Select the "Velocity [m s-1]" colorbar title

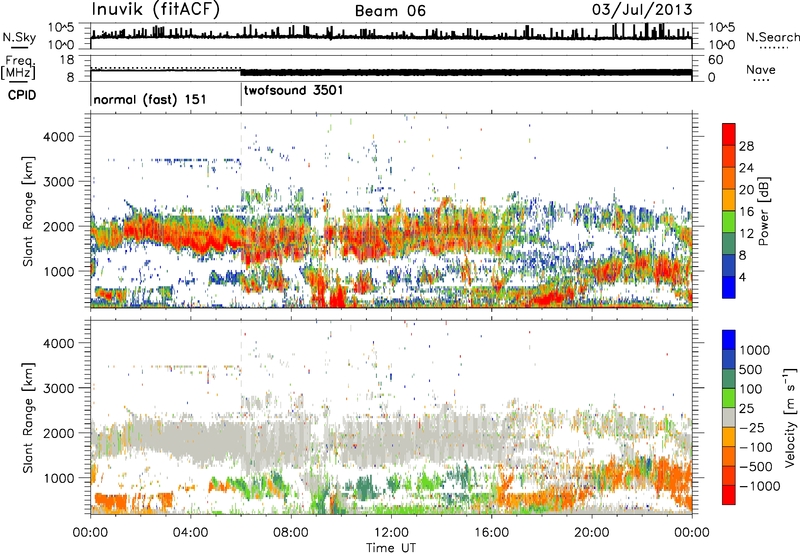[x=790, y=417]
